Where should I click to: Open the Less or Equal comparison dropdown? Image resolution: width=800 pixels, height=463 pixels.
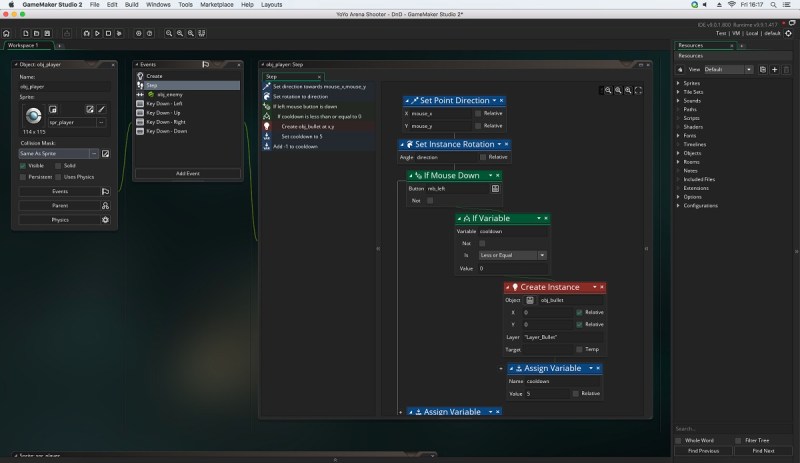click(x=513, y=255)
